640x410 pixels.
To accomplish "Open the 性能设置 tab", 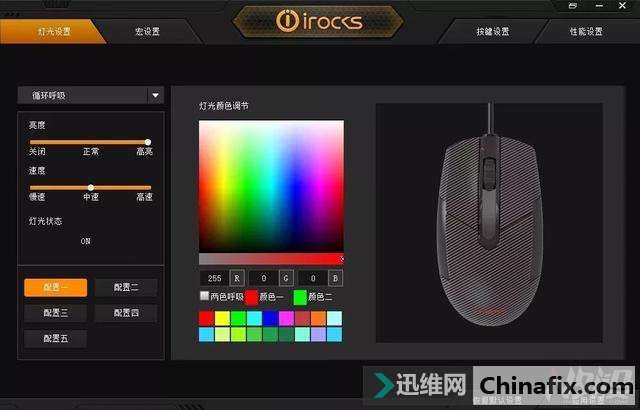I will tap(586, 31).
